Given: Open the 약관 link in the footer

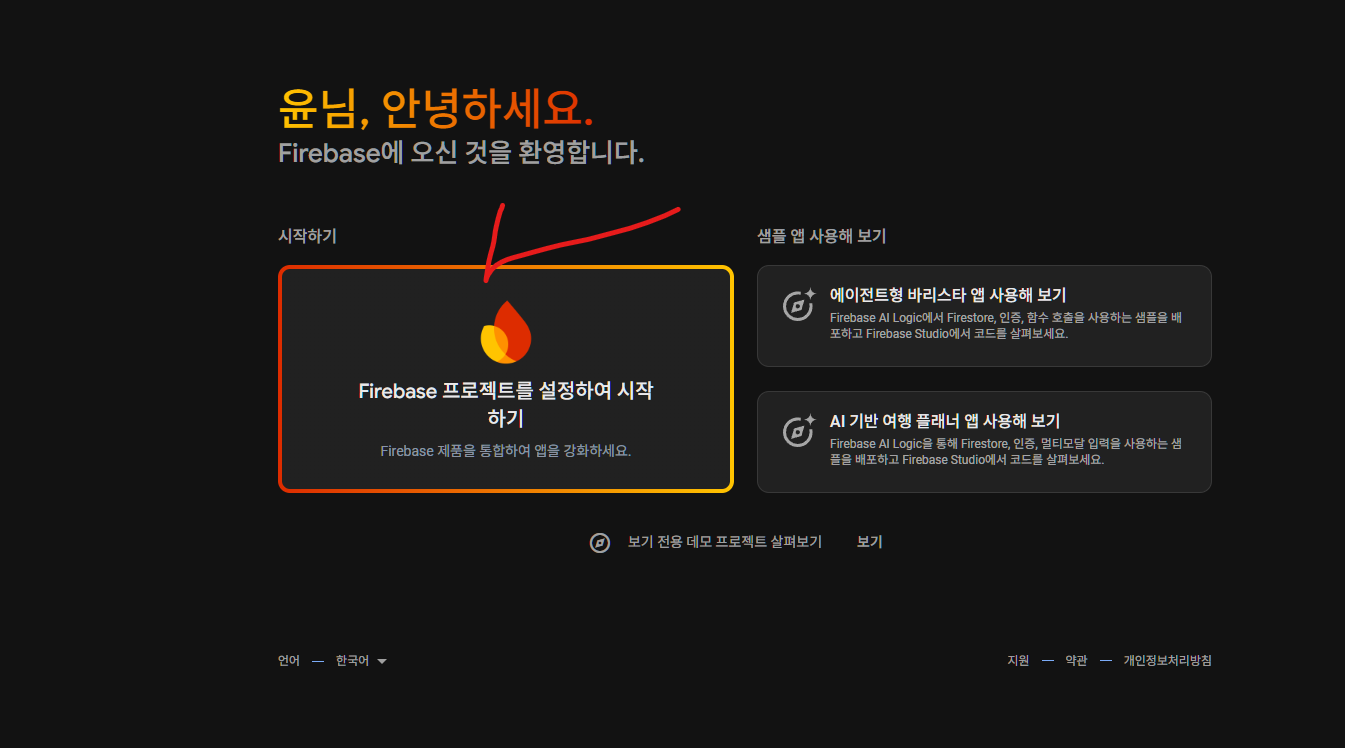Looking at the screenshot, I should tap(1076, 661).
